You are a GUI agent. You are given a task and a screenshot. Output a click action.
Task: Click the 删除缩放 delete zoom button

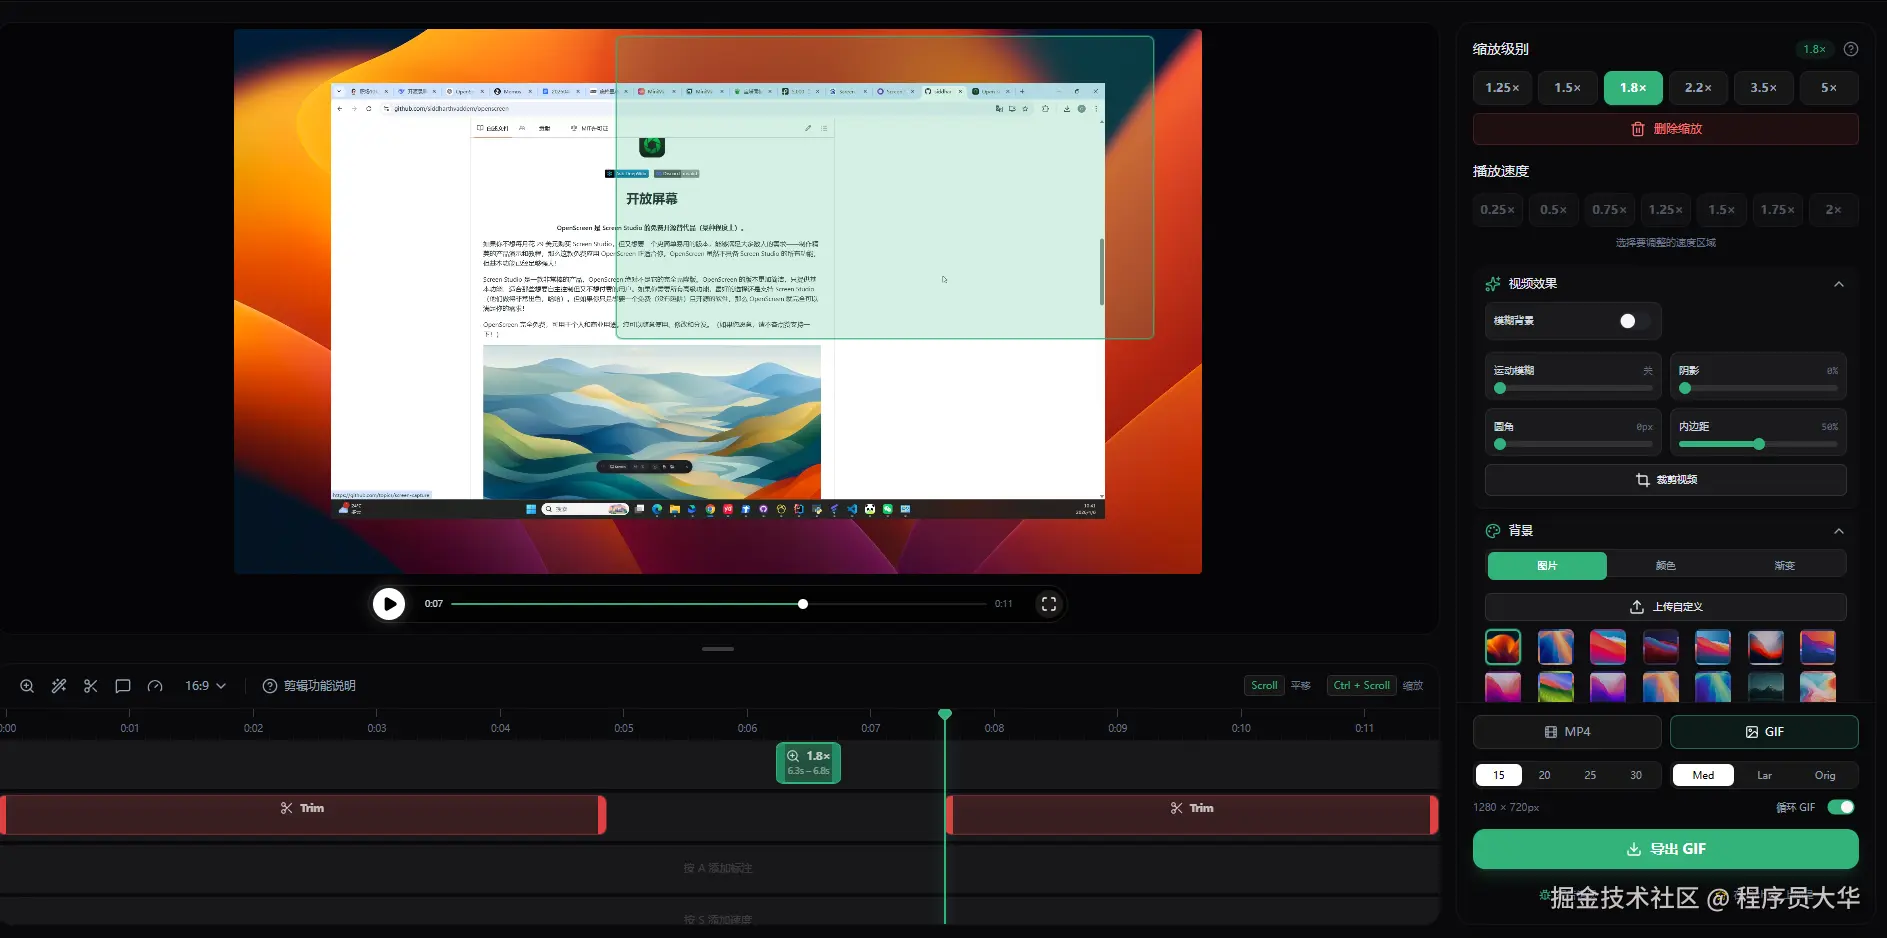pos(1666,129)
